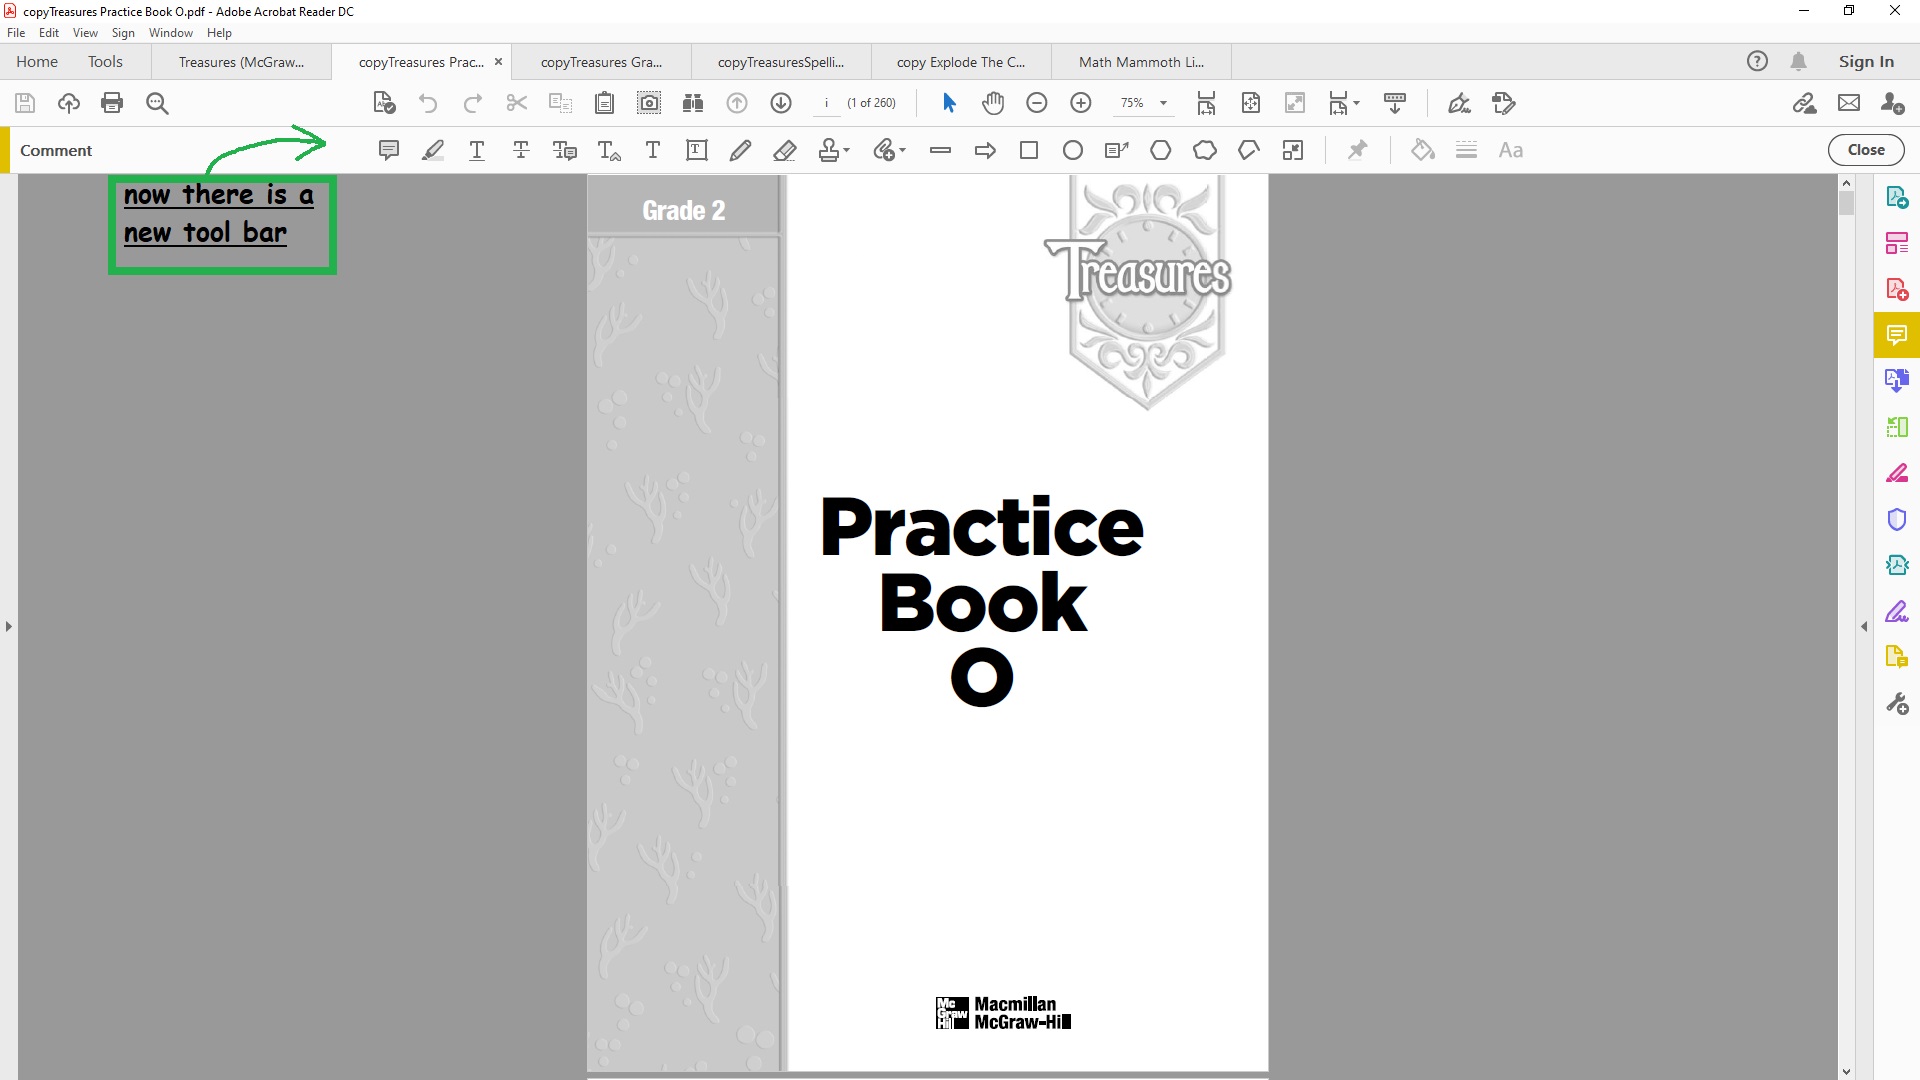1920x1080 pixels.
Task: Select the eraser drawing tool
Action: click(x=785, y=150)
